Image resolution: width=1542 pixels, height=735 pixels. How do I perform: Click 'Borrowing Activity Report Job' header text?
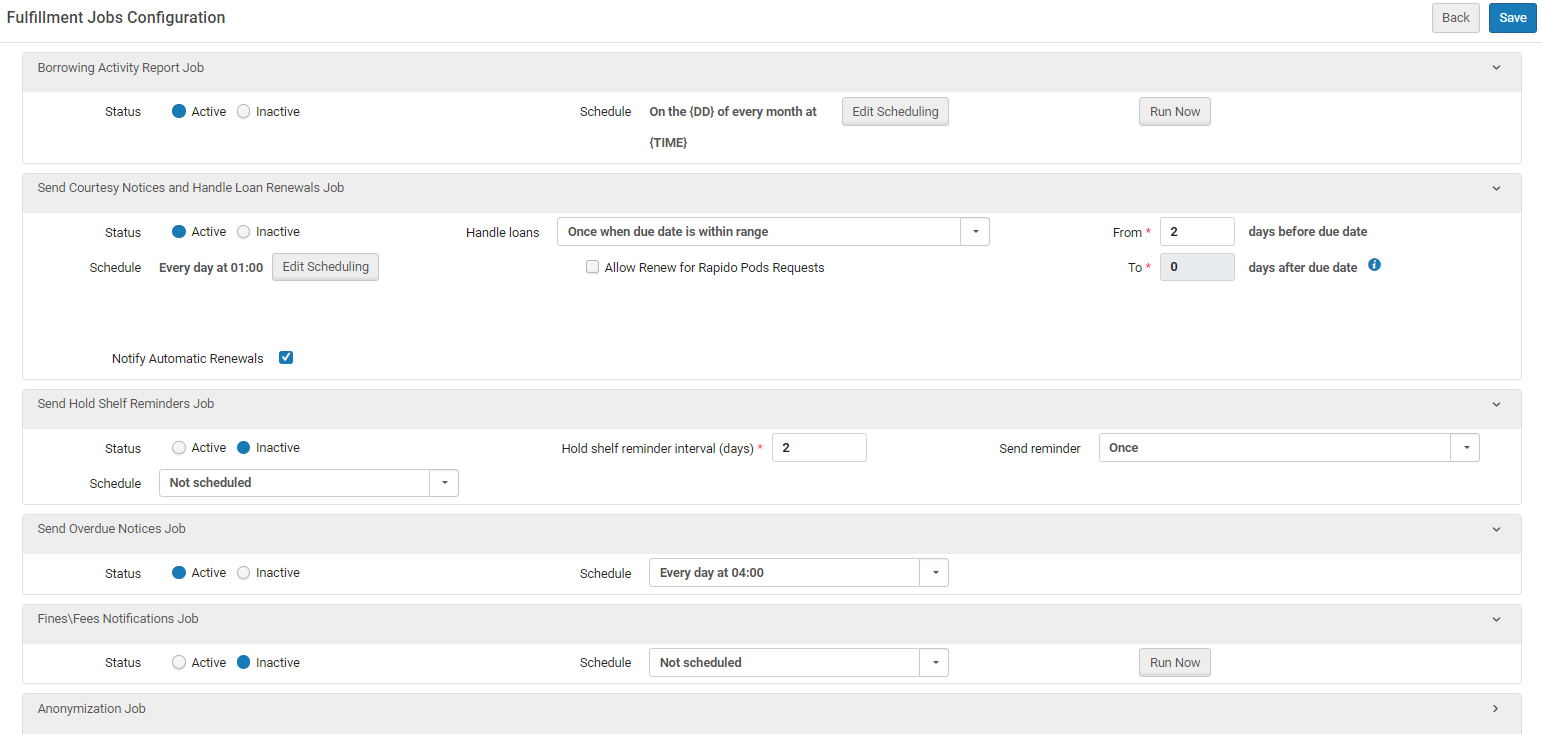click(121, 68)
